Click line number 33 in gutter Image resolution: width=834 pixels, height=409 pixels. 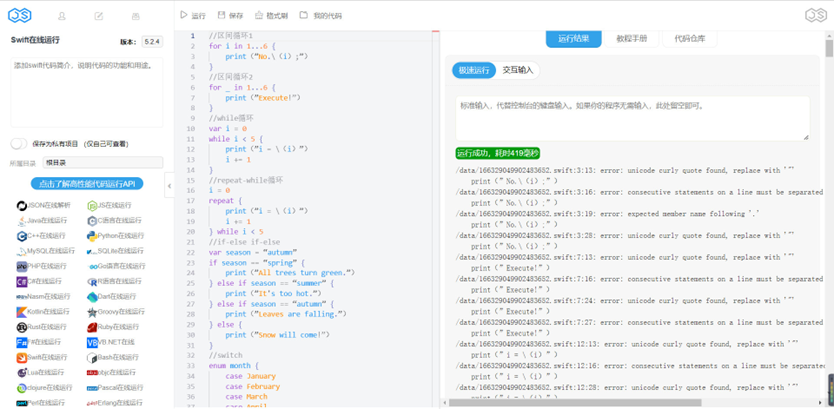[x=192, y=366]
